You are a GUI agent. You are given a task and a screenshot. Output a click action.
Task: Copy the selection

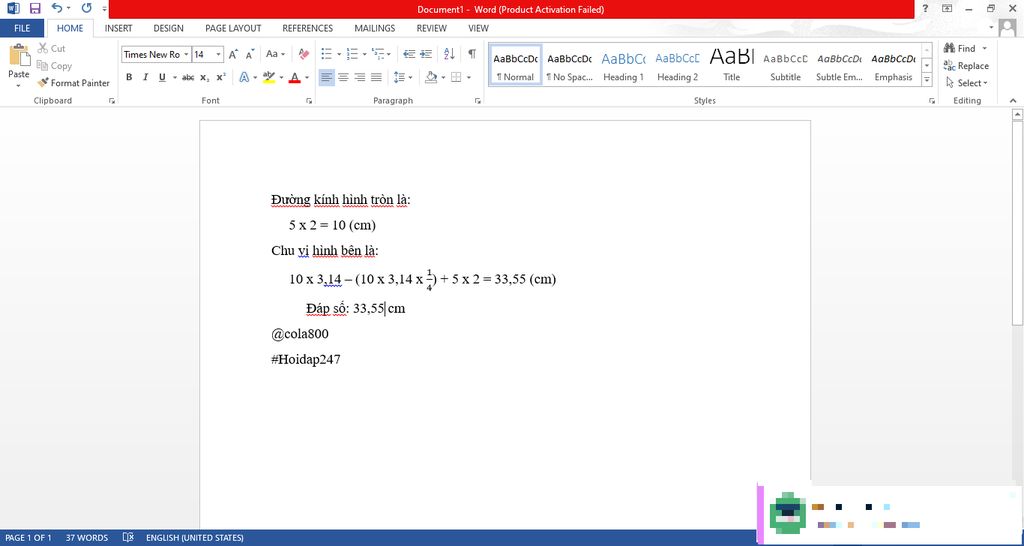[54, 66]
